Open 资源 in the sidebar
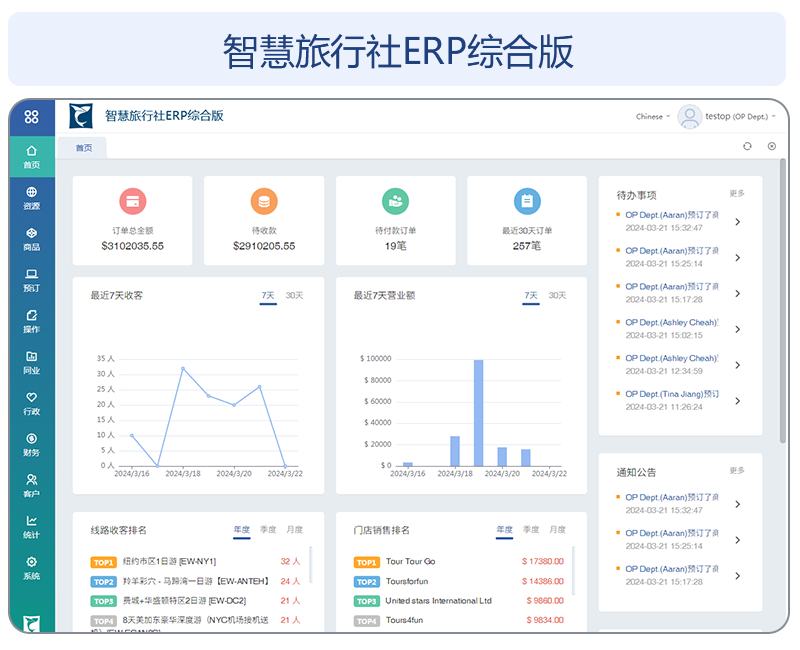Image resolution: width=800 pixels, height=650 pixels. coord(32,198)
